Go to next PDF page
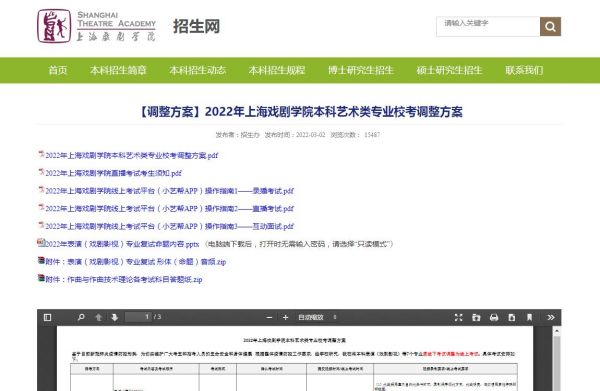Screen dimensions: 600x391 (x=114, y=317)
